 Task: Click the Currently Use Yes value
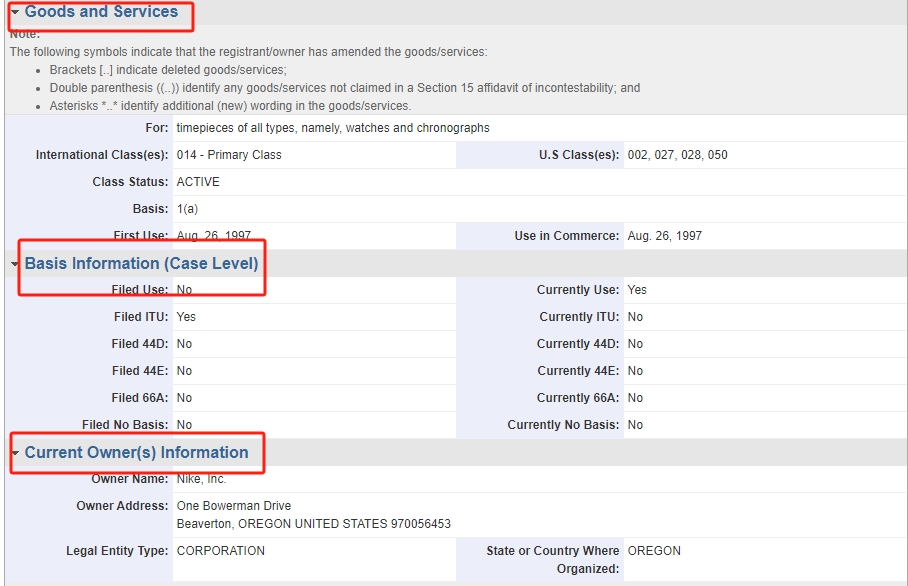tap(637, 290)
